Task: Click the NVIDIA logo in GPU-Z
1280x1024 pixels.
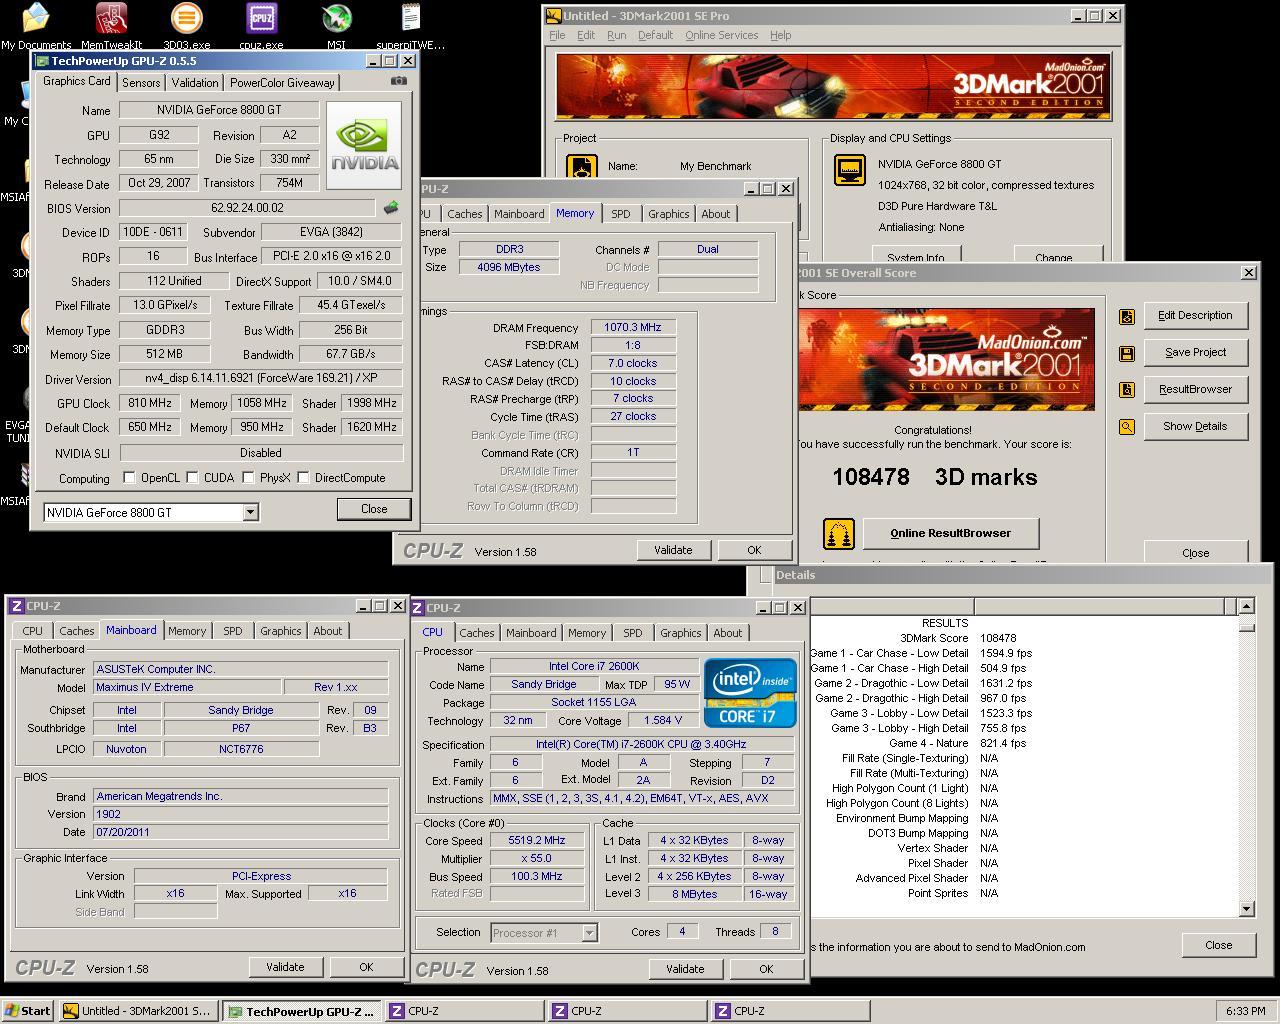Action: 364,145
